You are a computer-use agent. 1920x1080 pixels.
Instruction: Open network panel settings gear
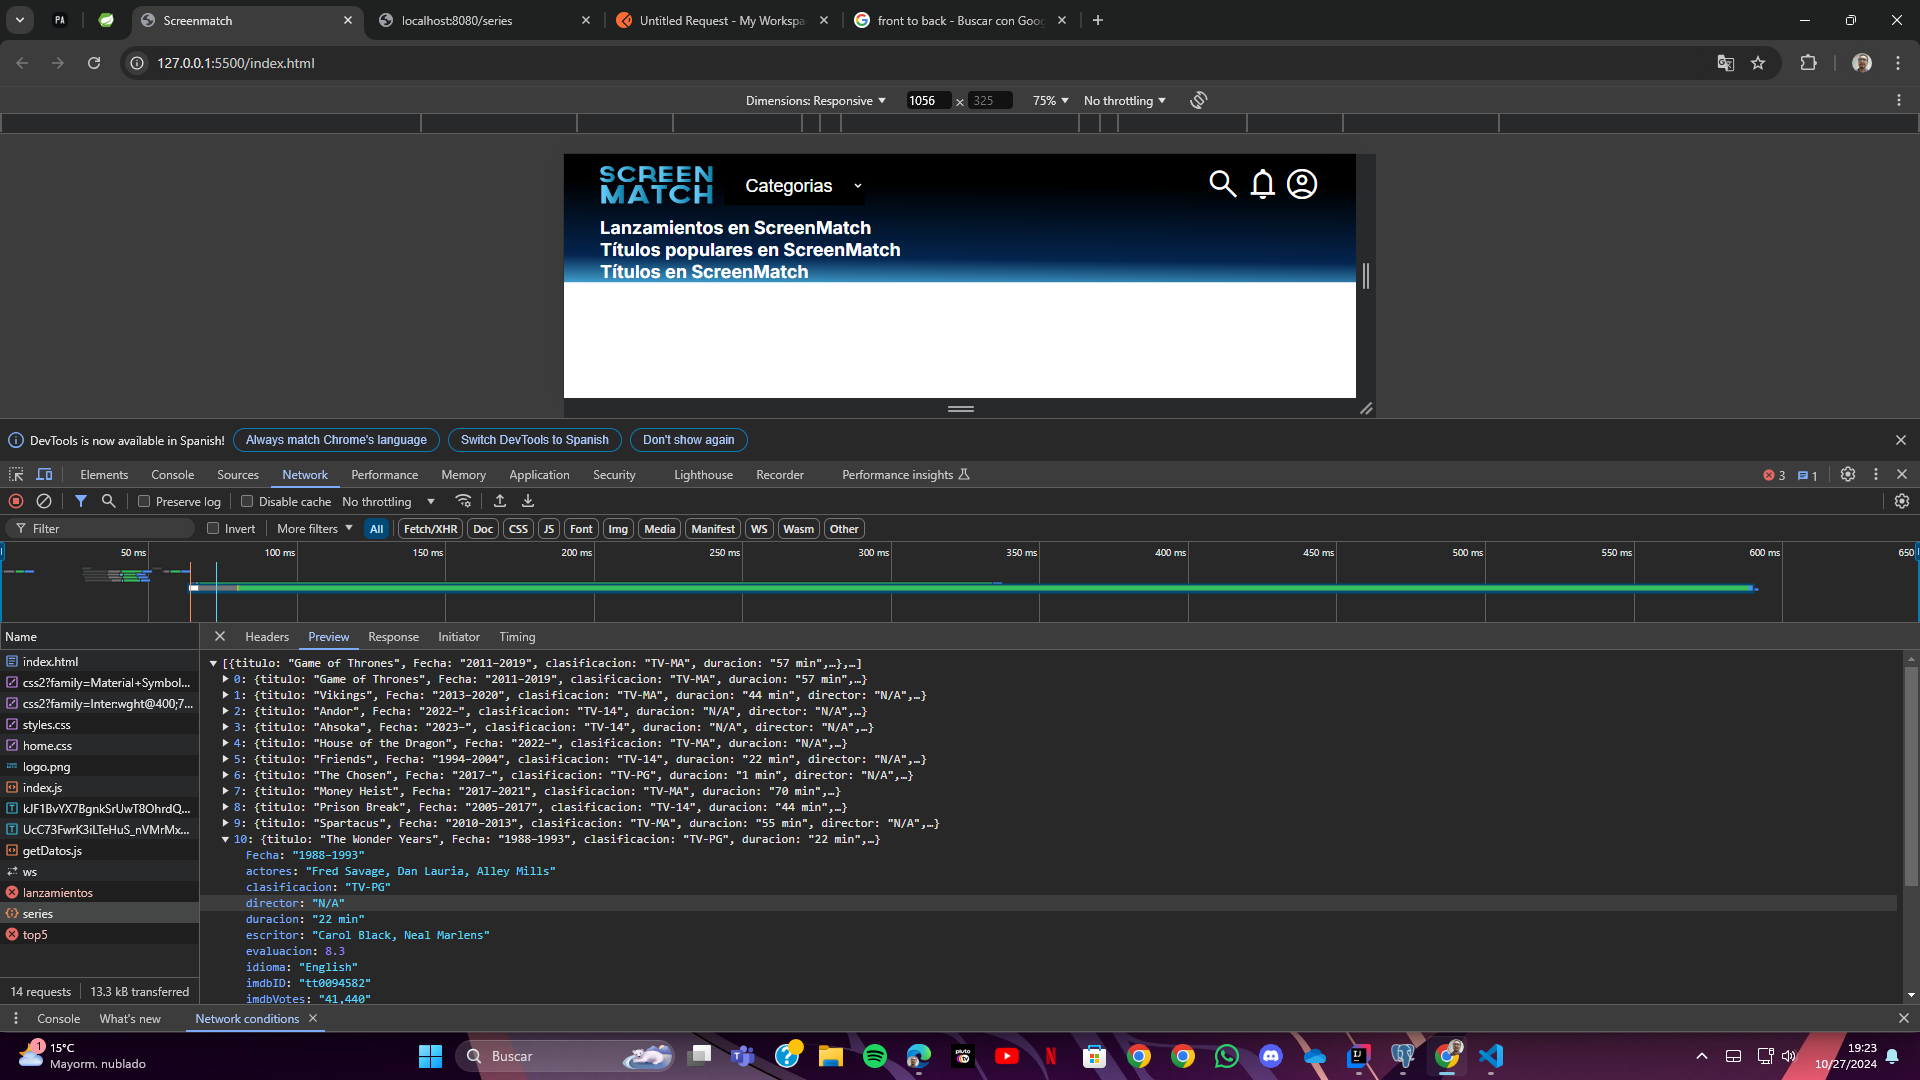coord(1902,501)
